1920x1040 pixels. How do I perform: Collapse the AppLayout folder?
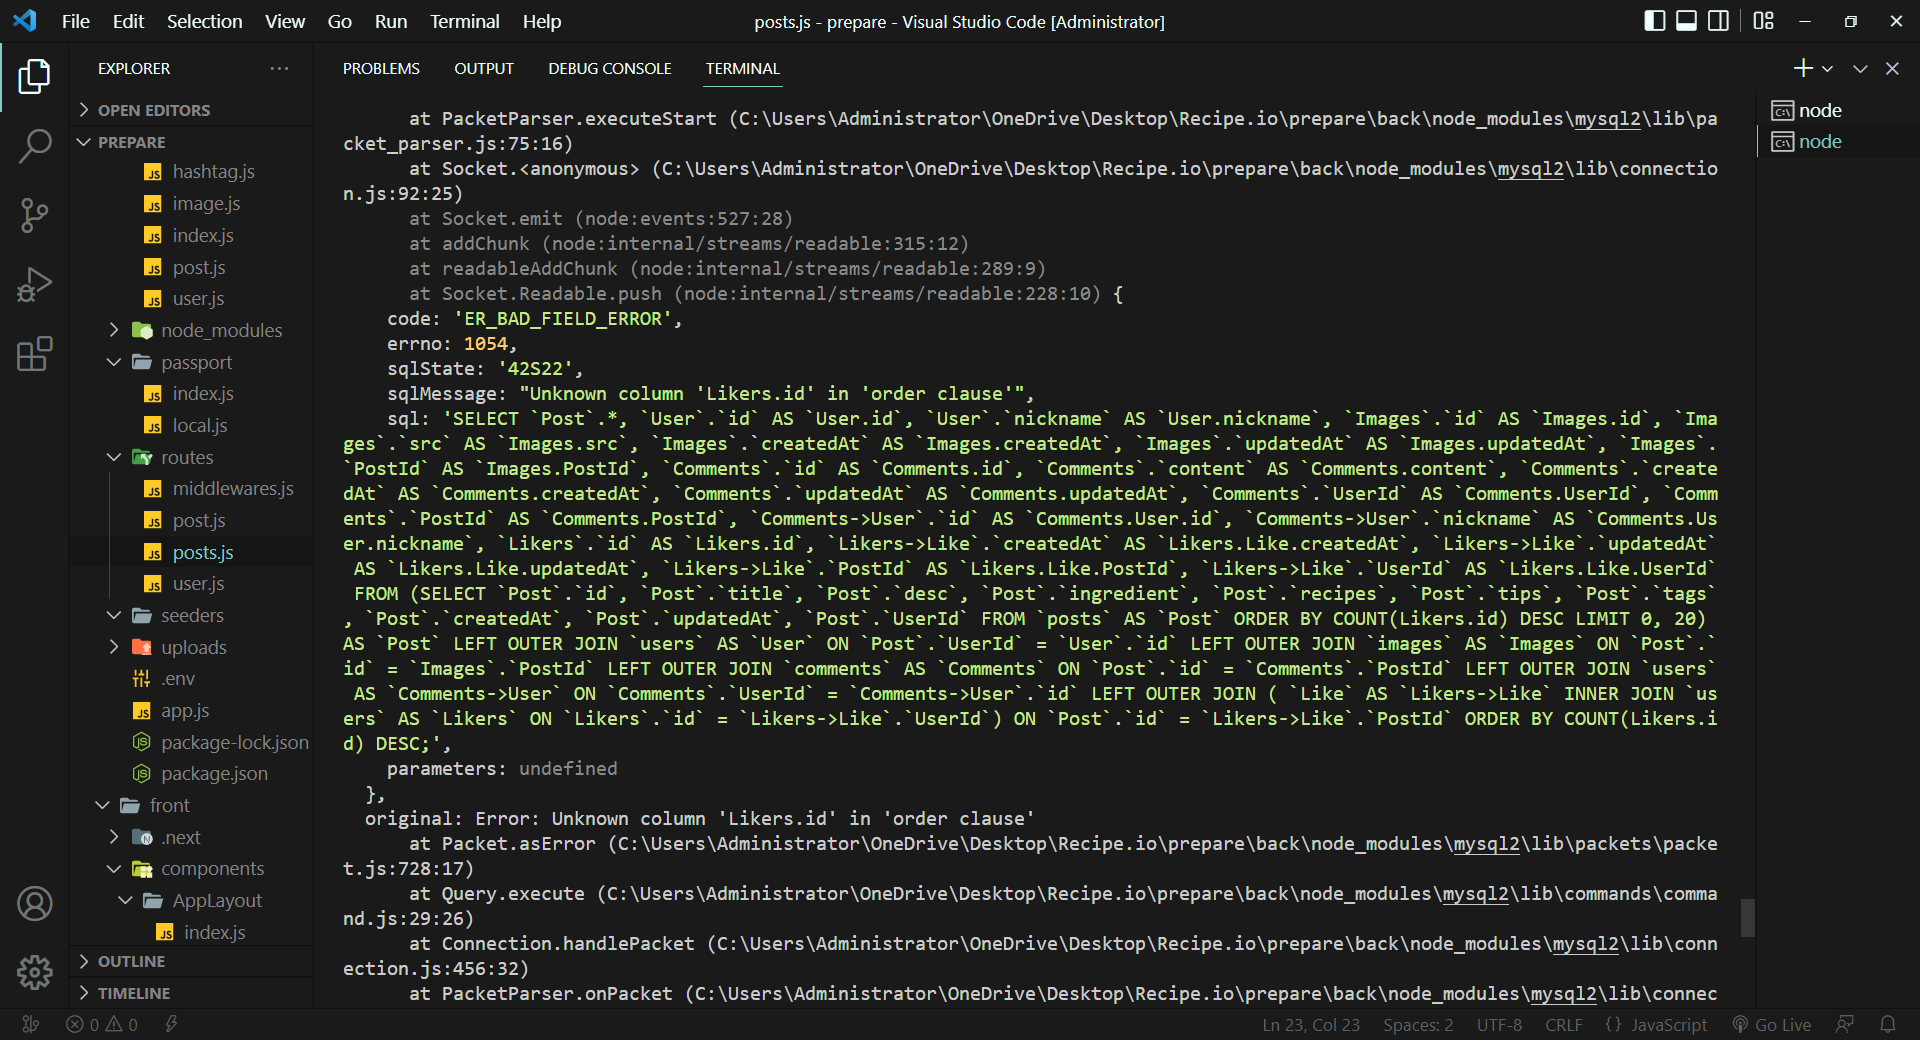pyautogui.click(x=217, y=901)
